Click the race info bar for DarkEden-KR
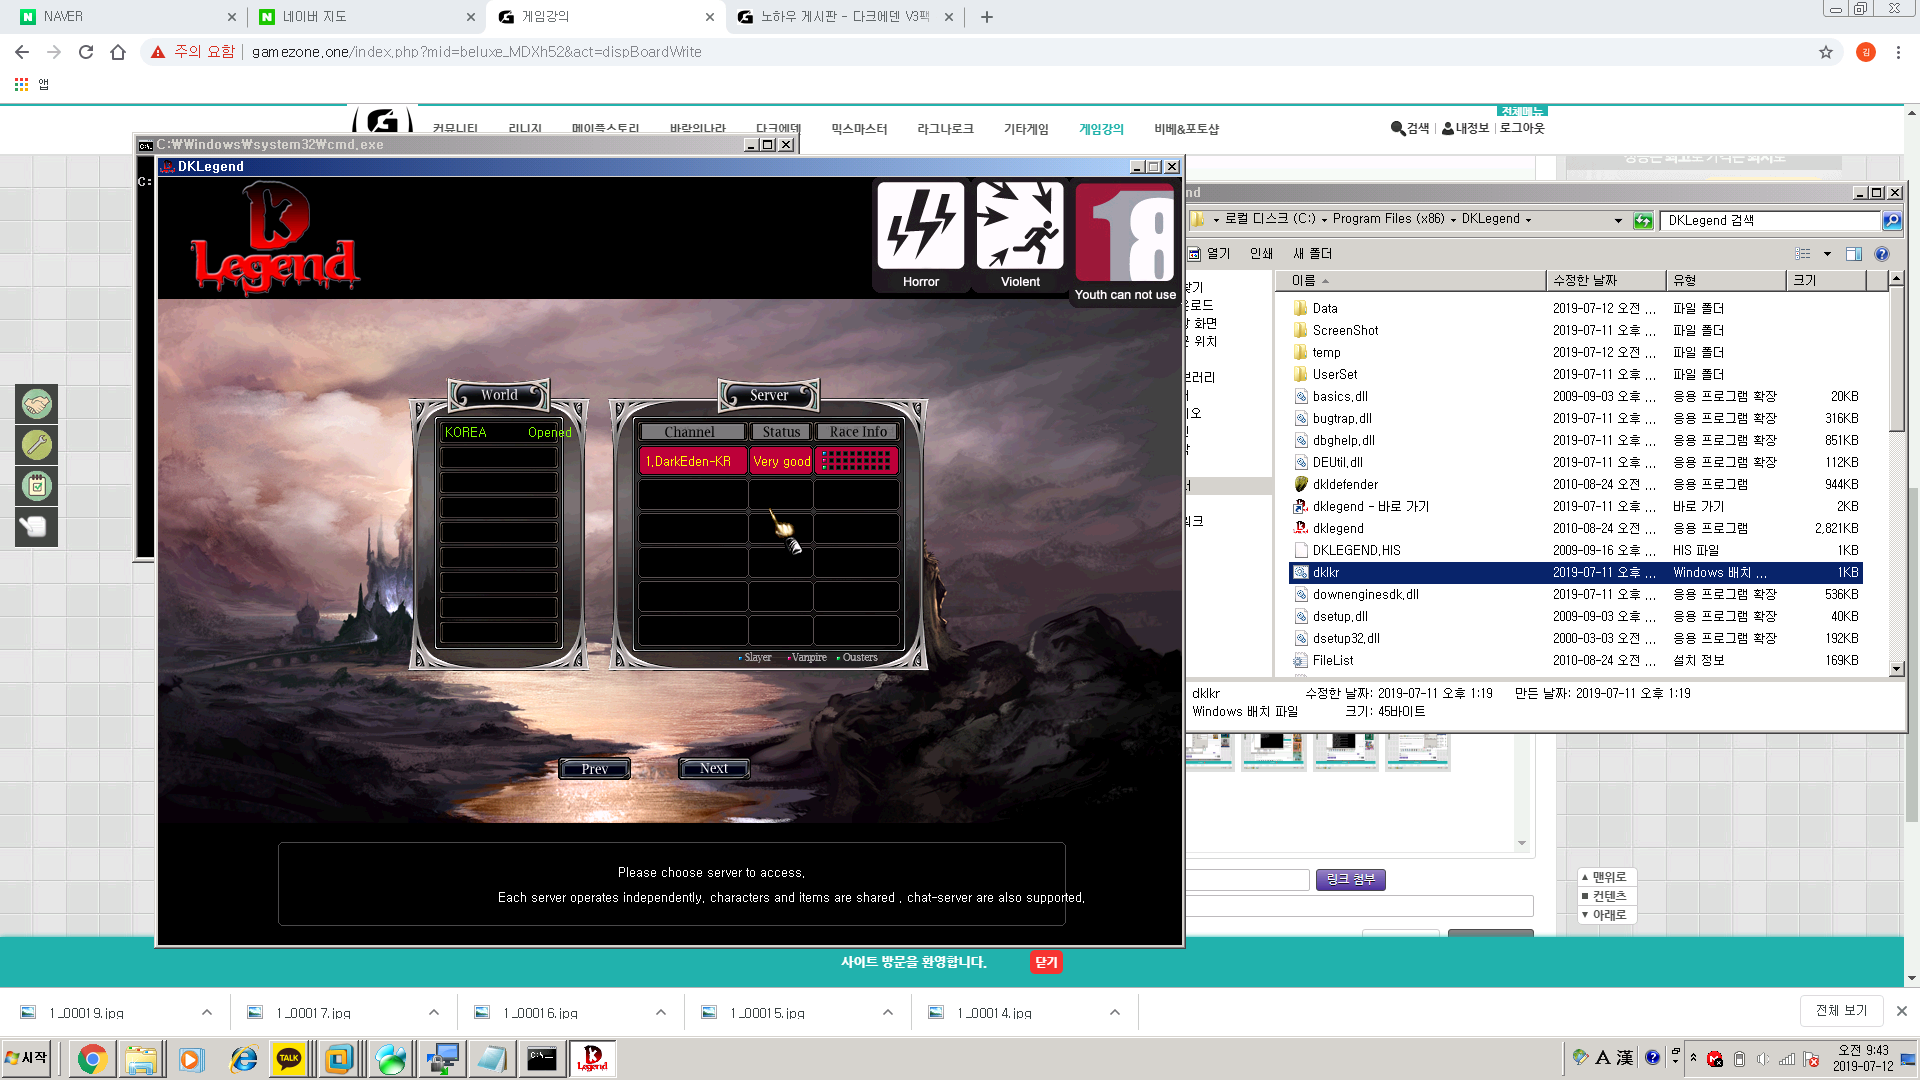1920x1080 pixels. (x=857, y=461)
